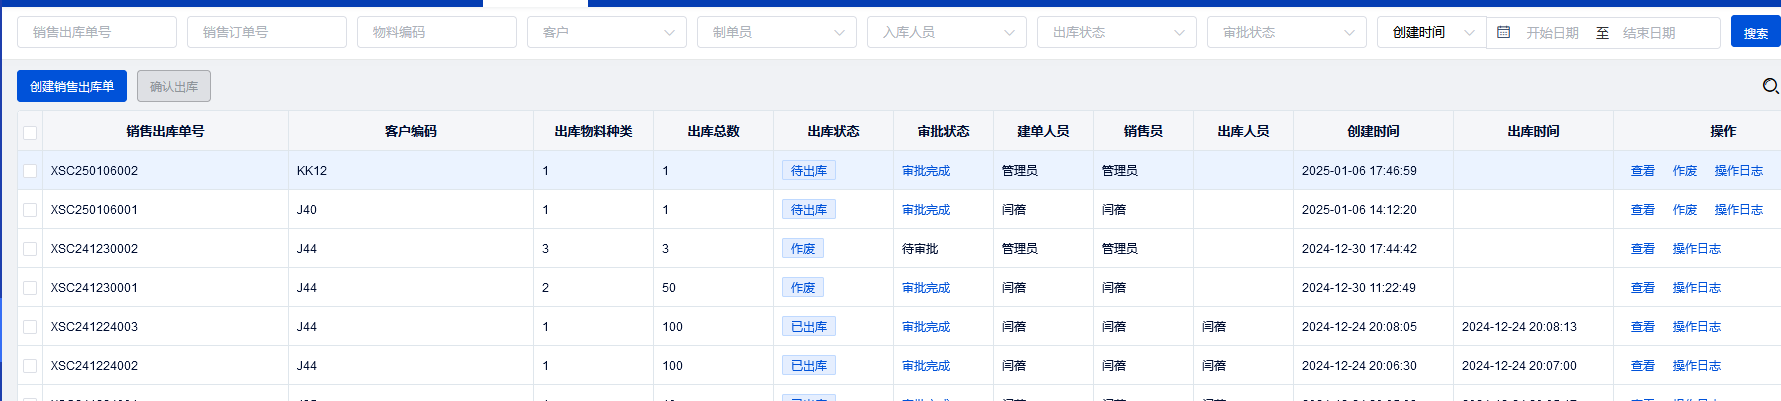
Task: Click 查看 for order XSC241224002
Action: click(1643, 366)
